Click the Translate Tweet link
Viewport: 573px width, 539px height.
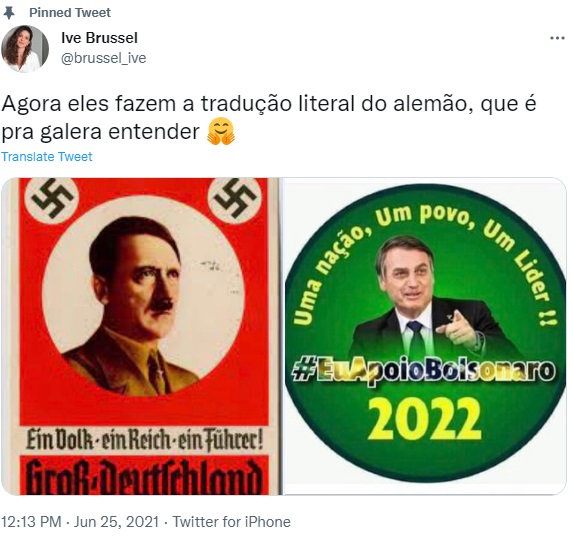pos(47,157)
